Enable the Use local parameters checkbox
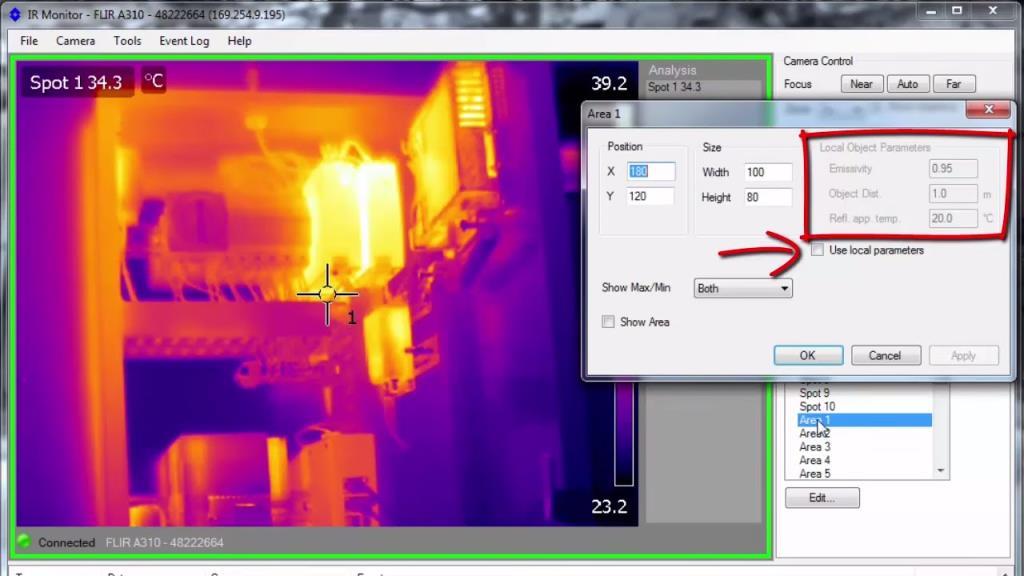Screen dimensions: 1024x576 coord(818,250)
